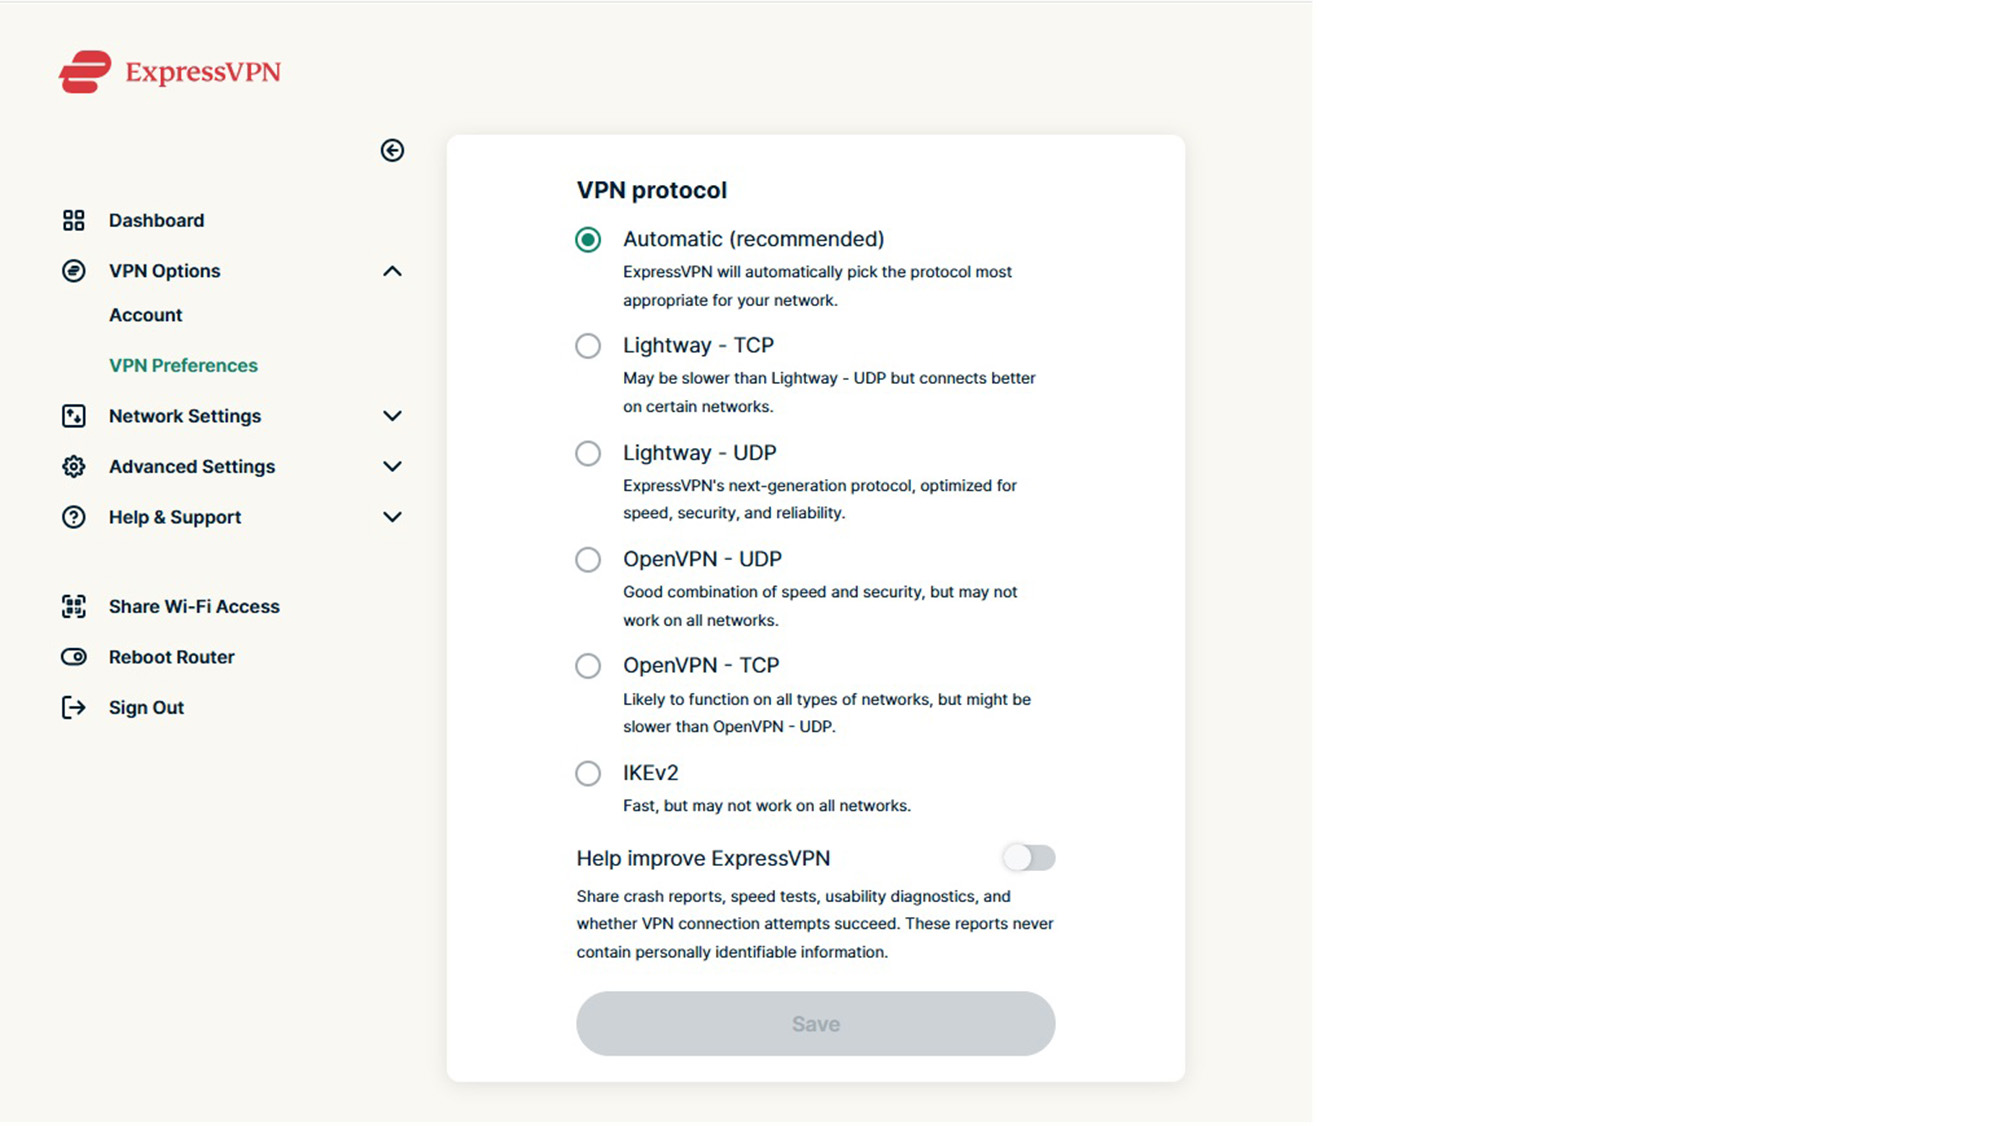Click the Help & Support question icon
Screen dimensions: 2000x1126
point(74,517)
